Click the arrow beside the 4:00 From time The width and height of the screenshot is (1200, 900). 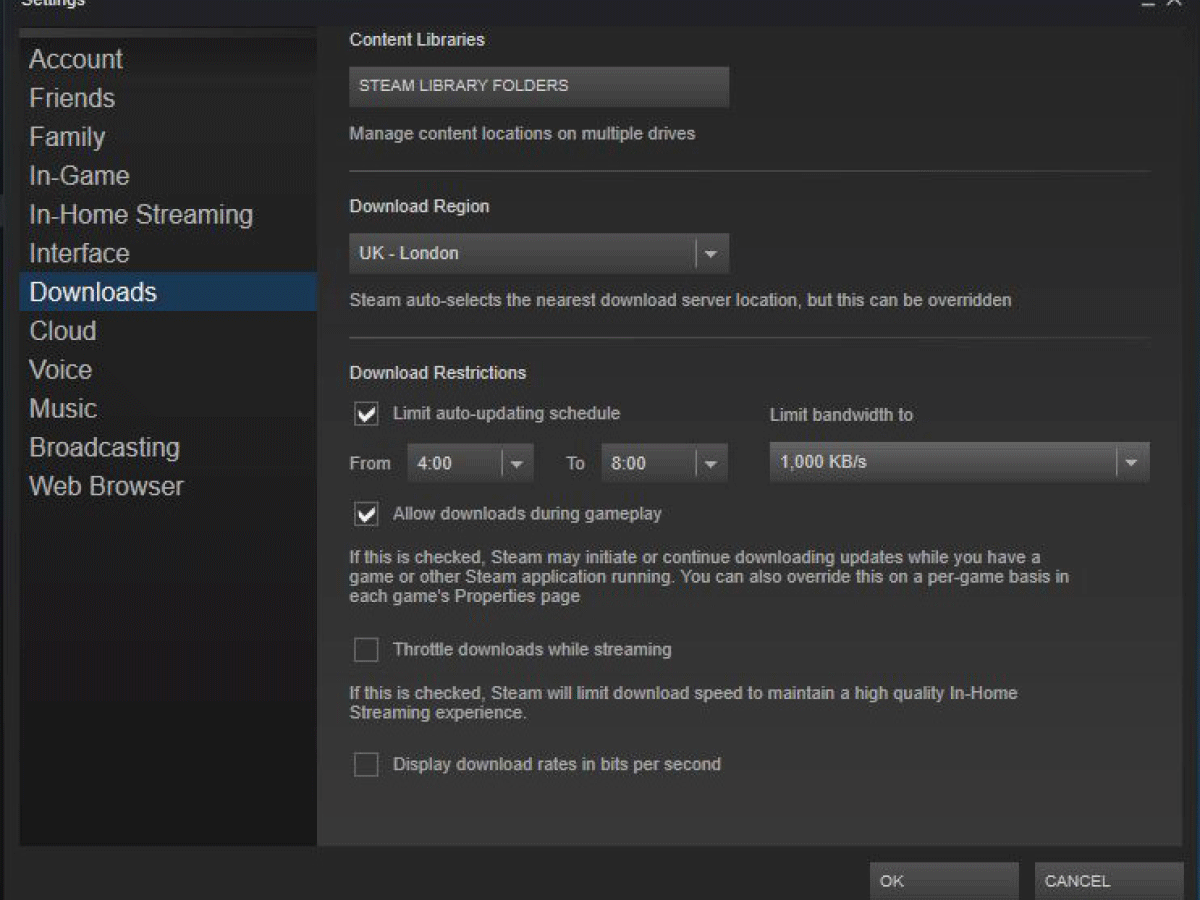[517, 464]
